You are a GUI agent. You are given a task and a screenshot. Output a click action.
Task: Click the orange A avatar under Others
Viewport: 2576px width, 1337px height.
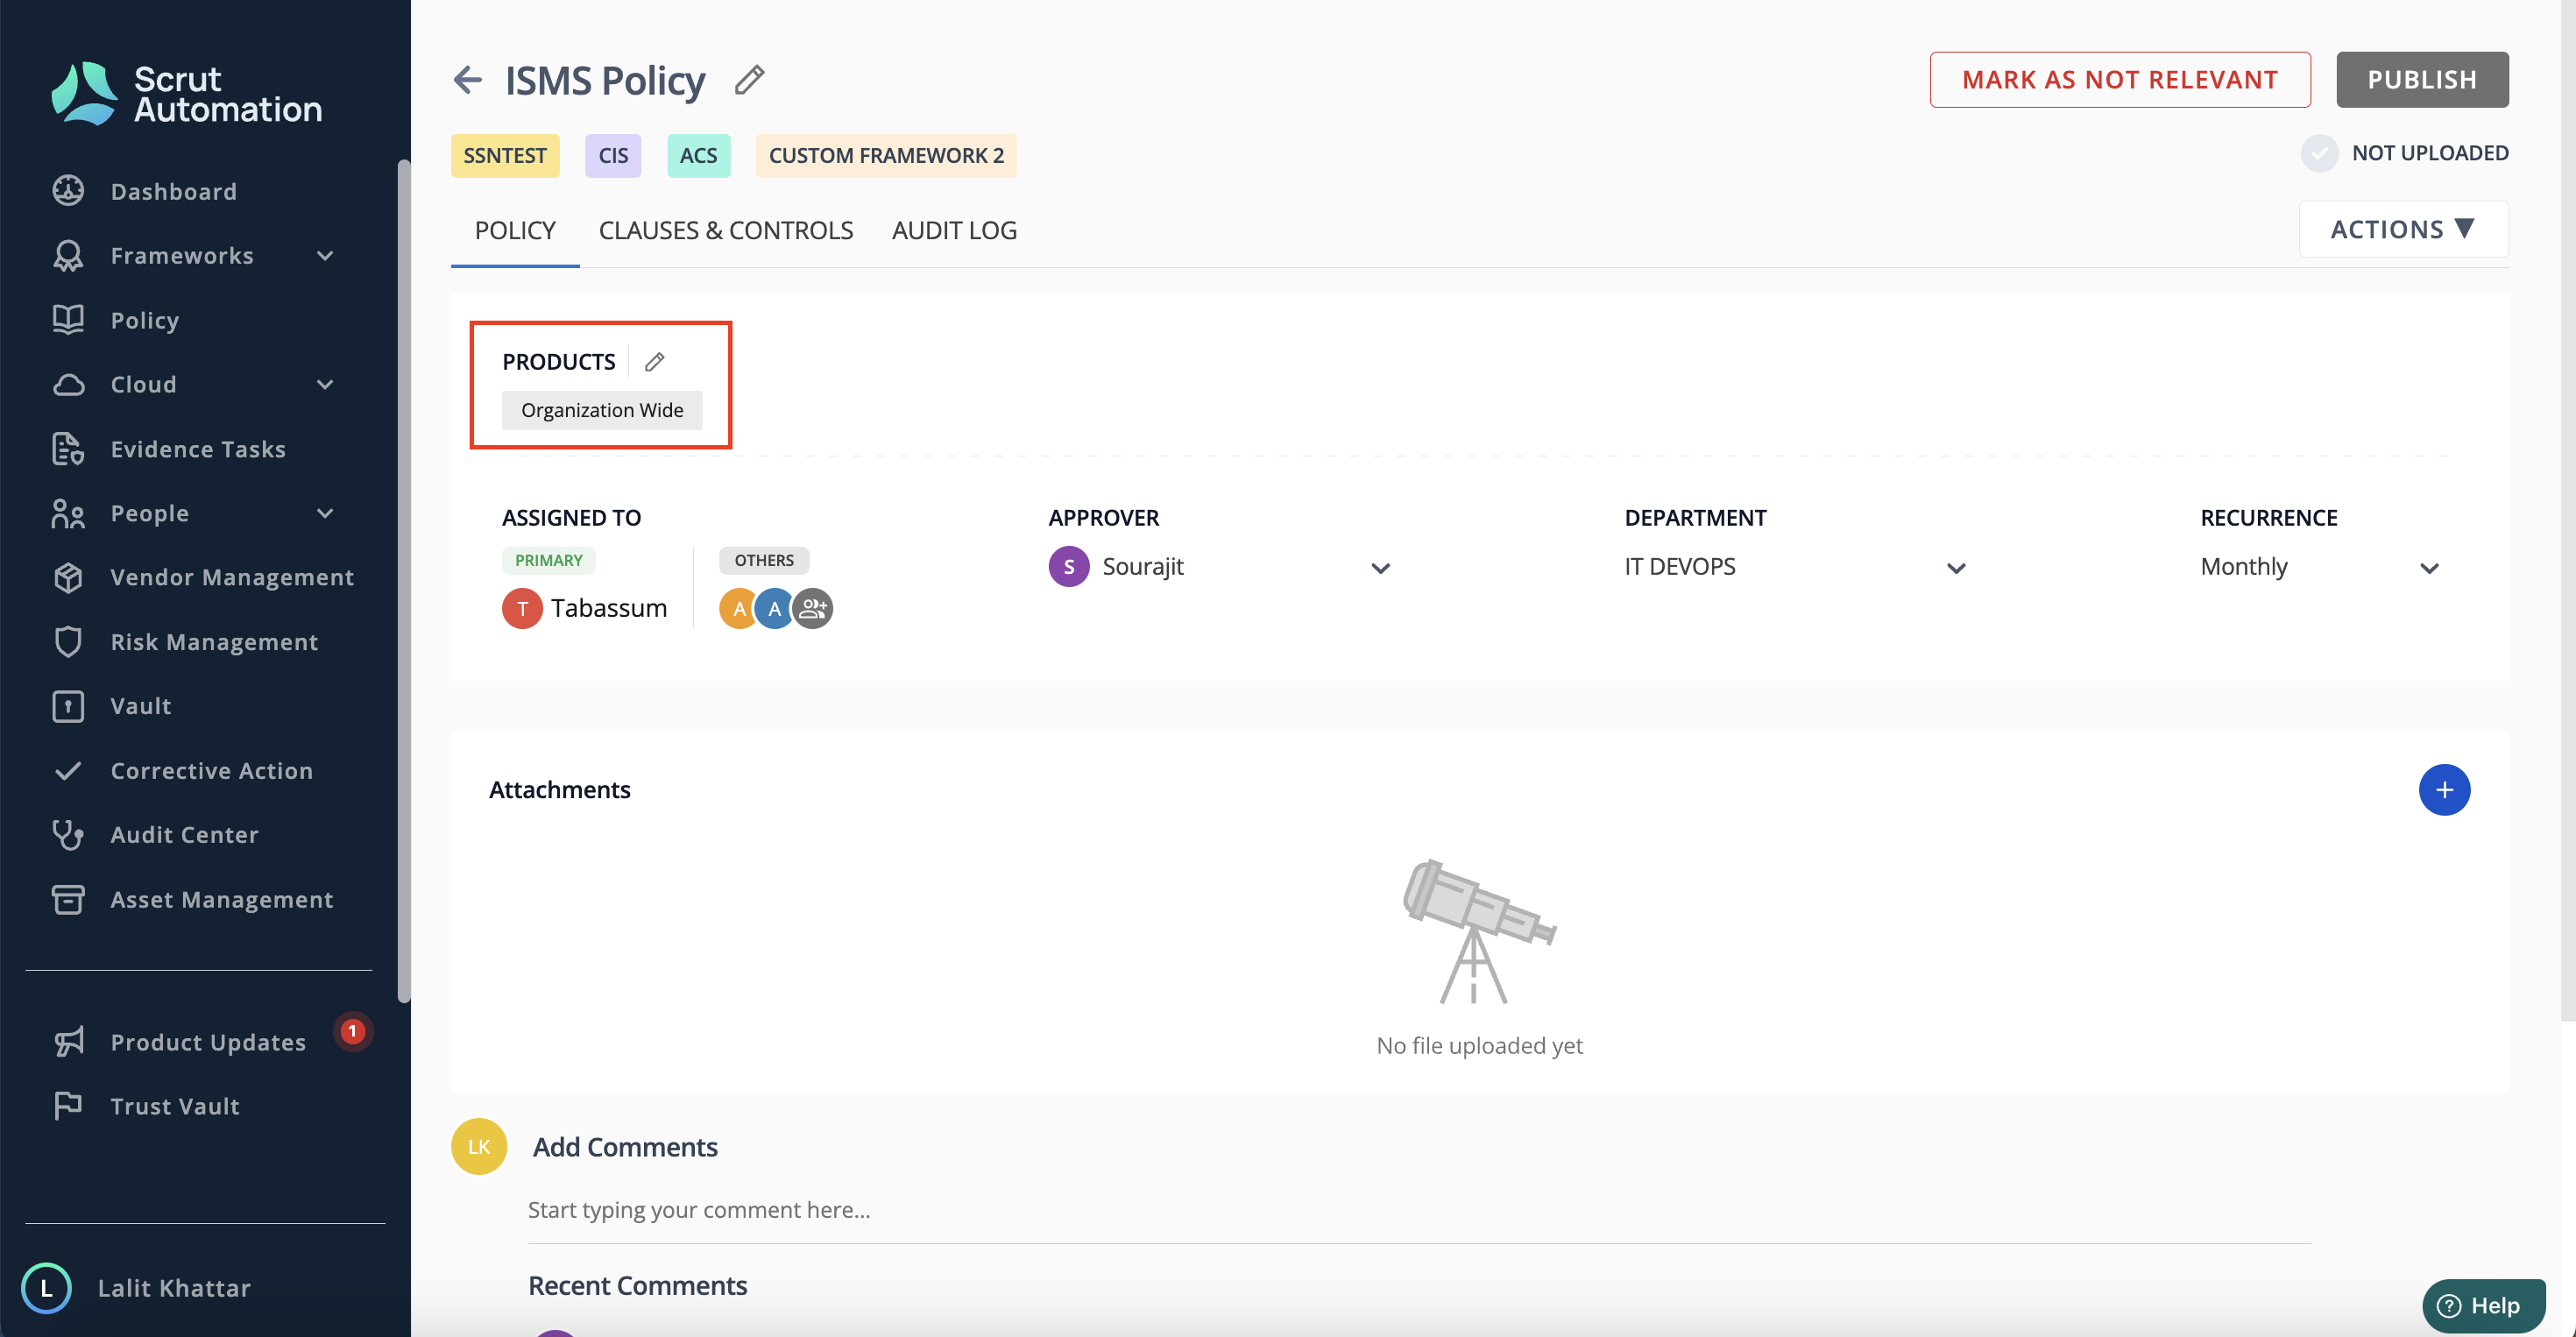click(738, 608)
